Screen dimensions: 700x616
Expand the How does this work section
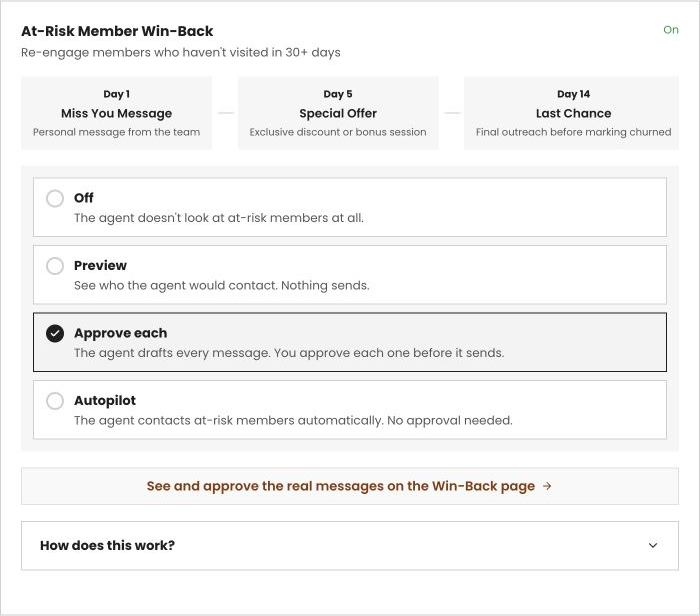[350, 545]
